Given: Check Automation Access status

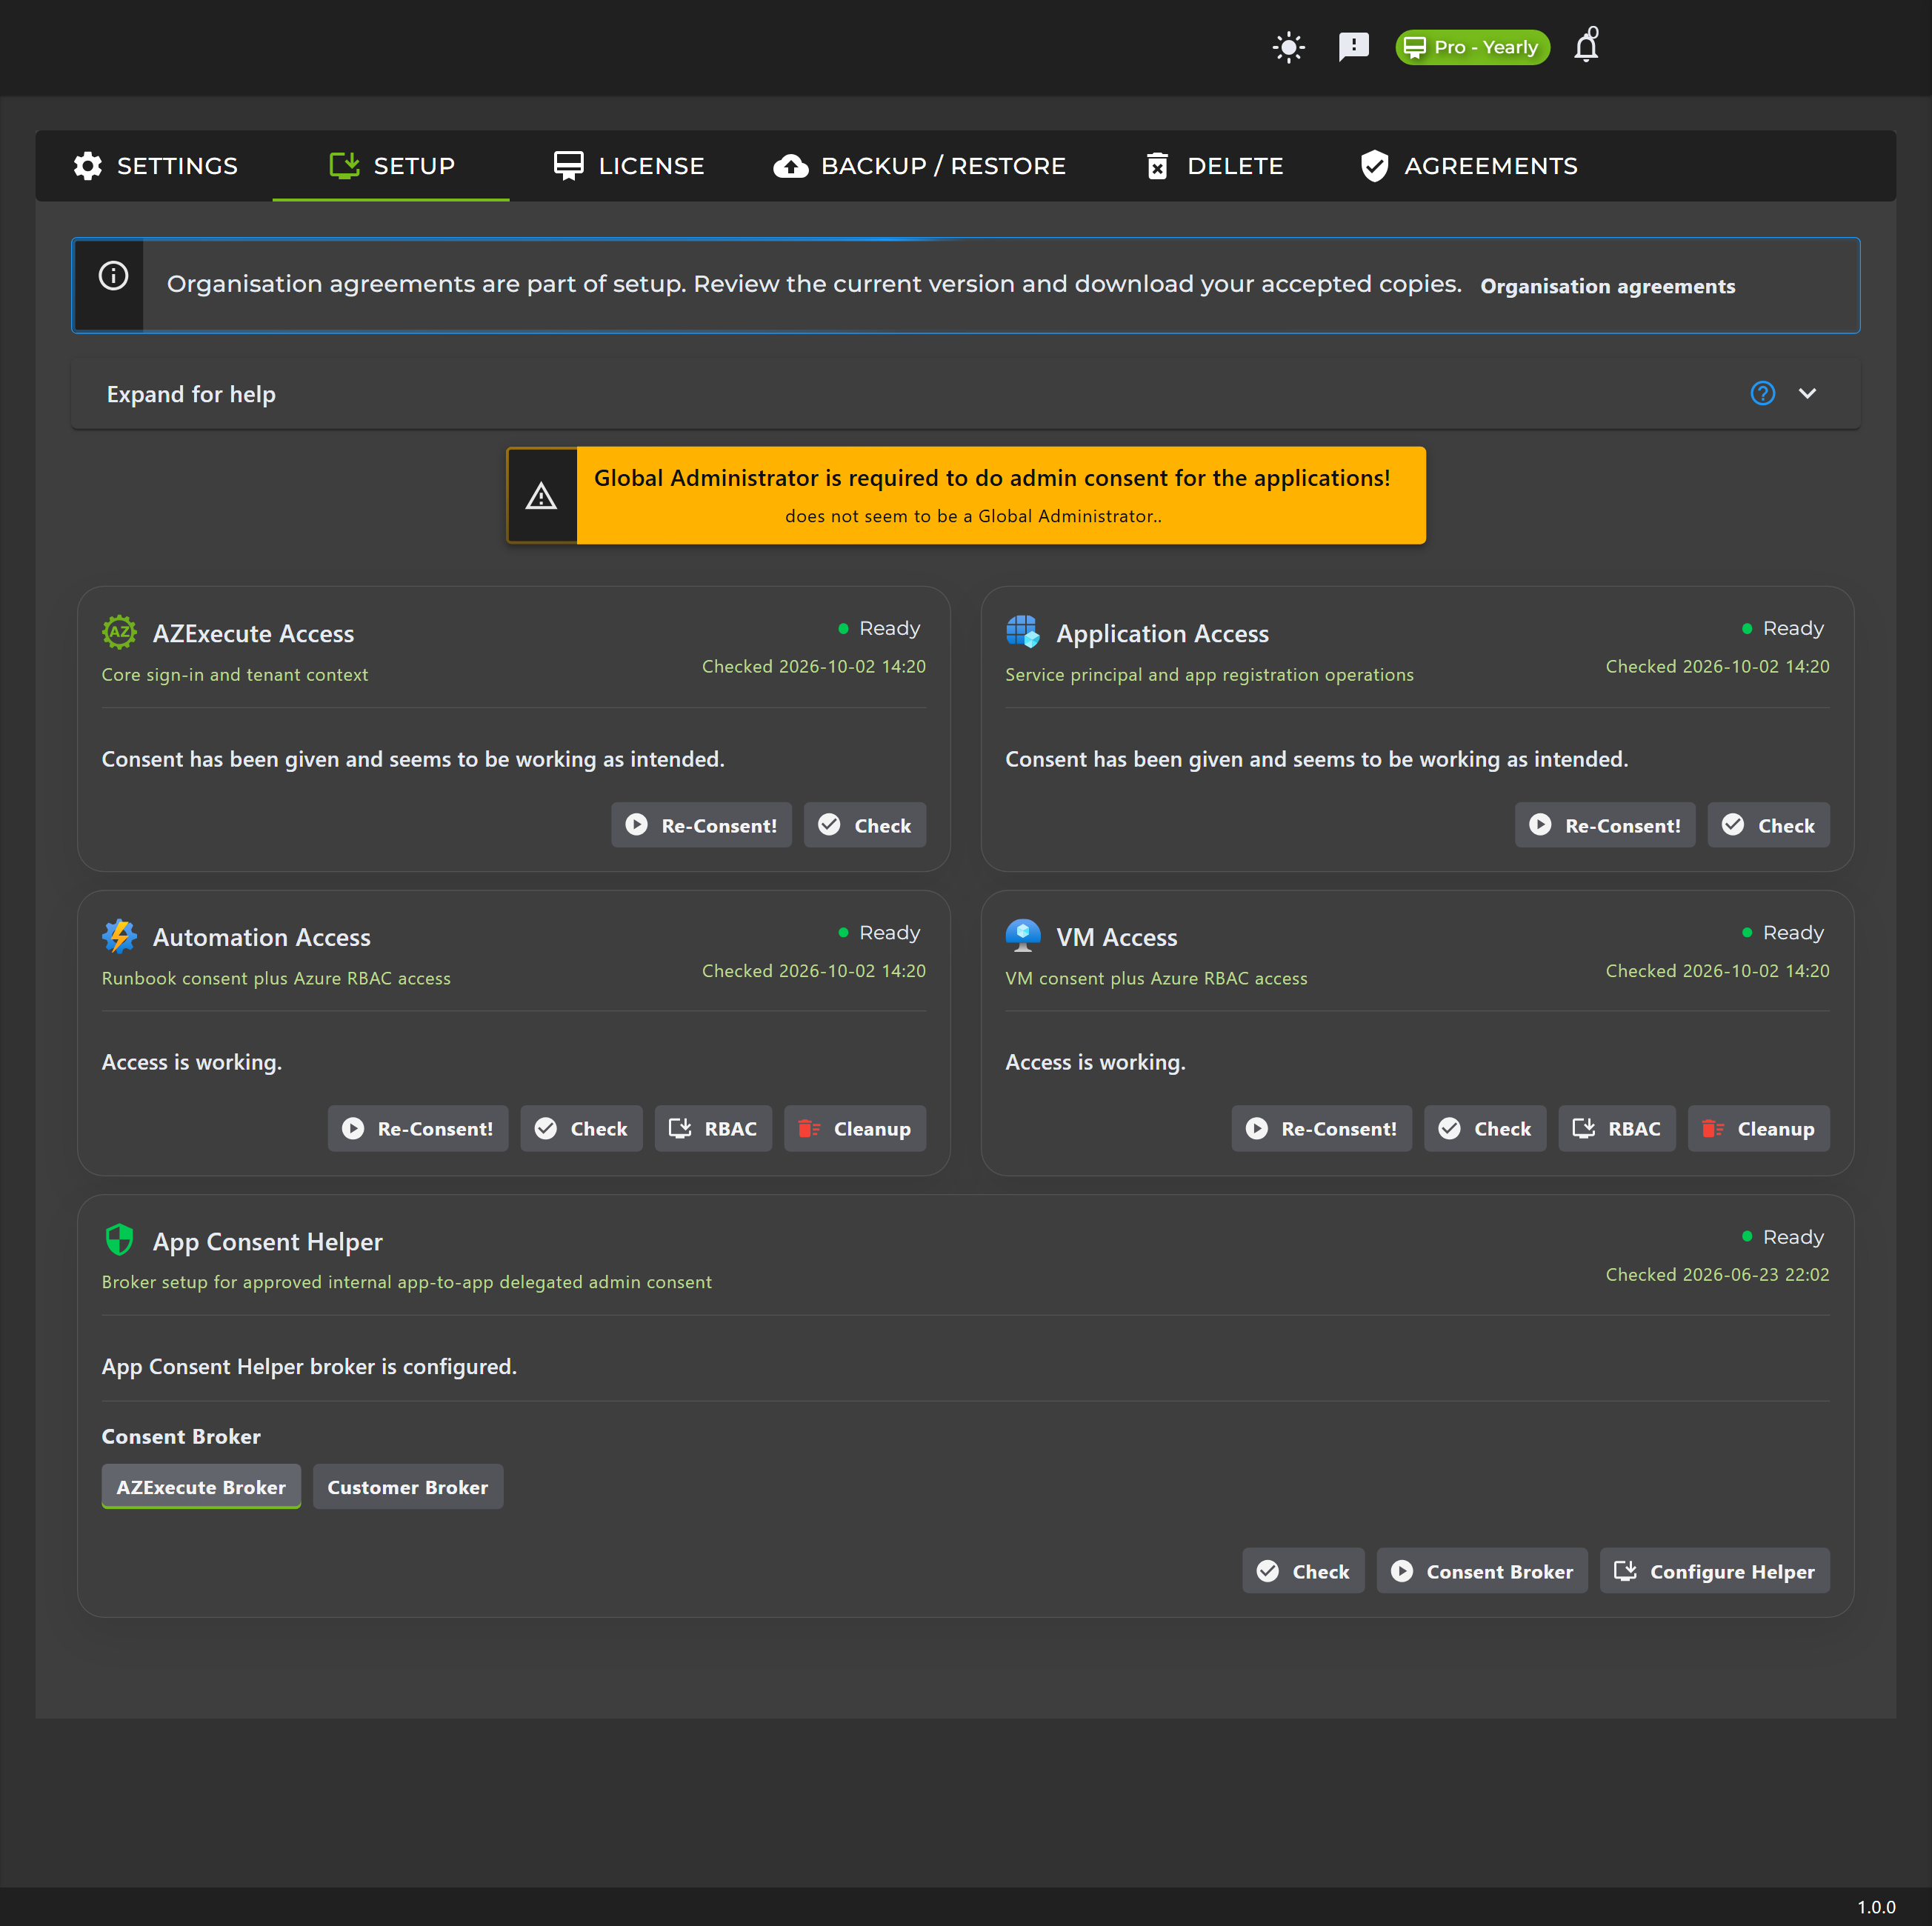Looking at the screenshot, I should pos(581,1128).
